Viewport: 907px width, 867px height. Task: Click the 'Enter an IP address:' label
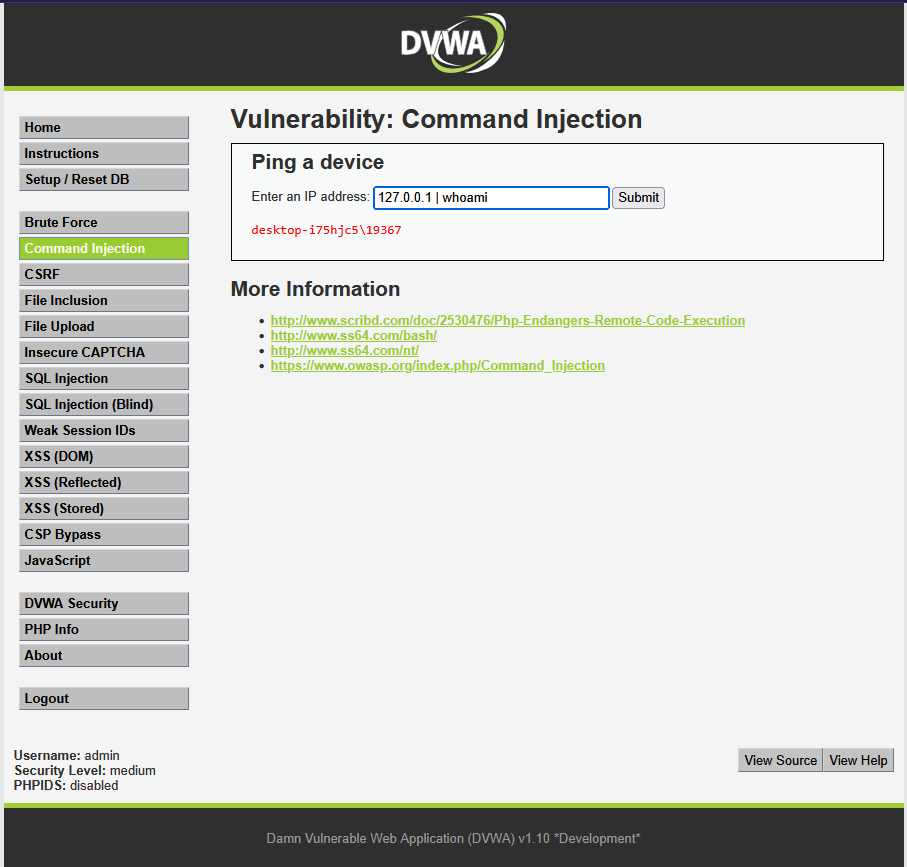(311, 197)
